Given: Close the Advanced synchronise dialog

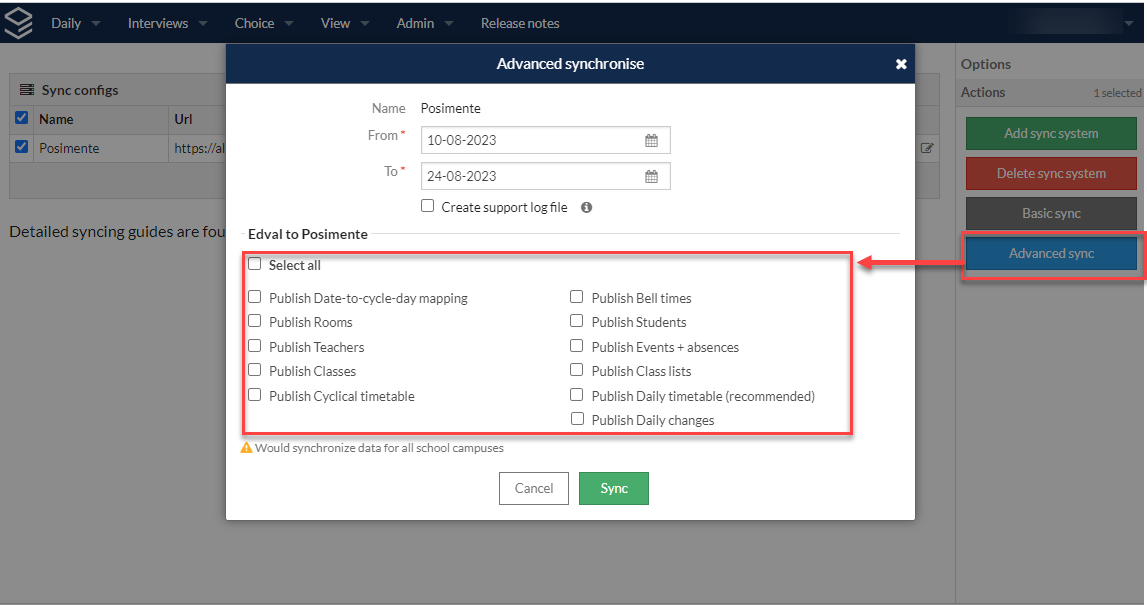Looking at the screenshot, I should [x=901, y=64].
